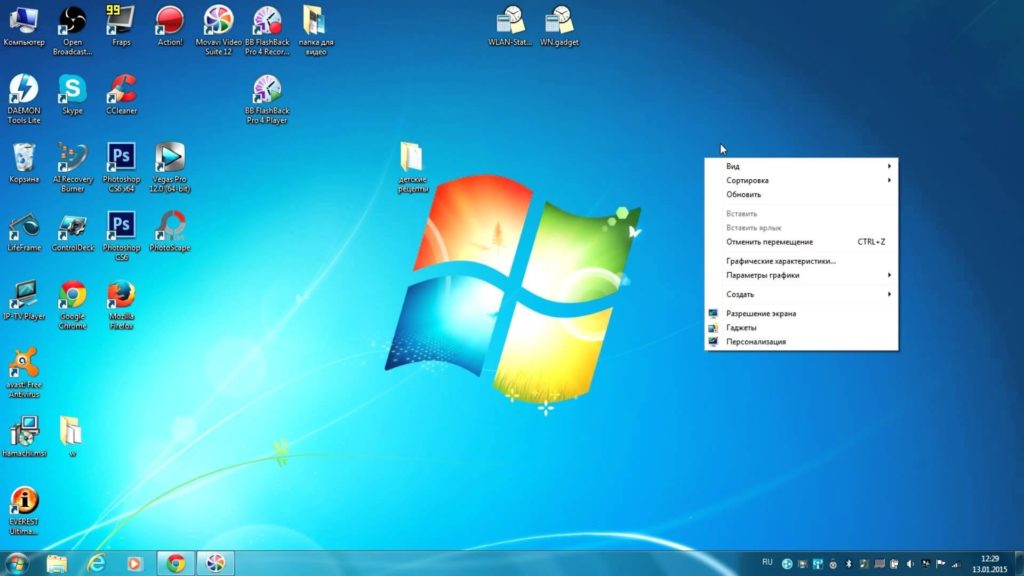
Task: Select the Корзина recycle bin icon
Action: click(23, 158)
